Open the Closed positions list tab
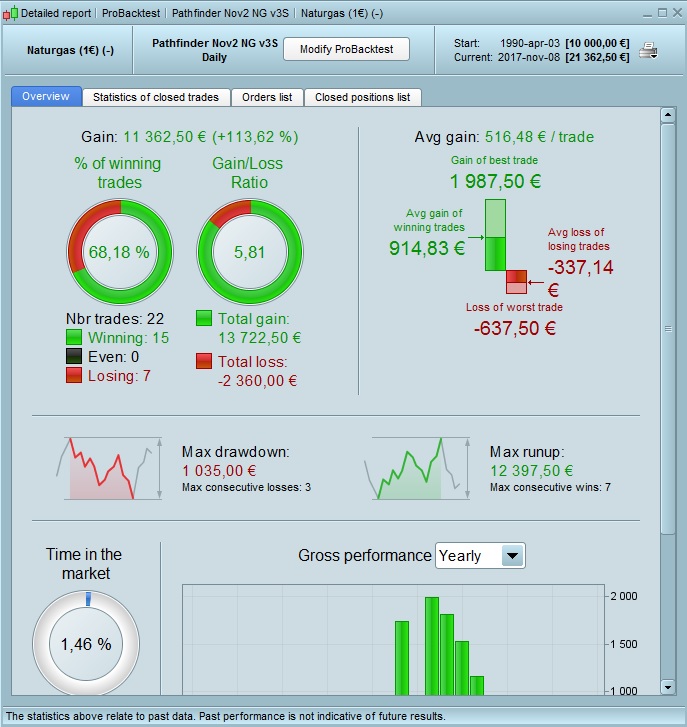 [363, 97]
